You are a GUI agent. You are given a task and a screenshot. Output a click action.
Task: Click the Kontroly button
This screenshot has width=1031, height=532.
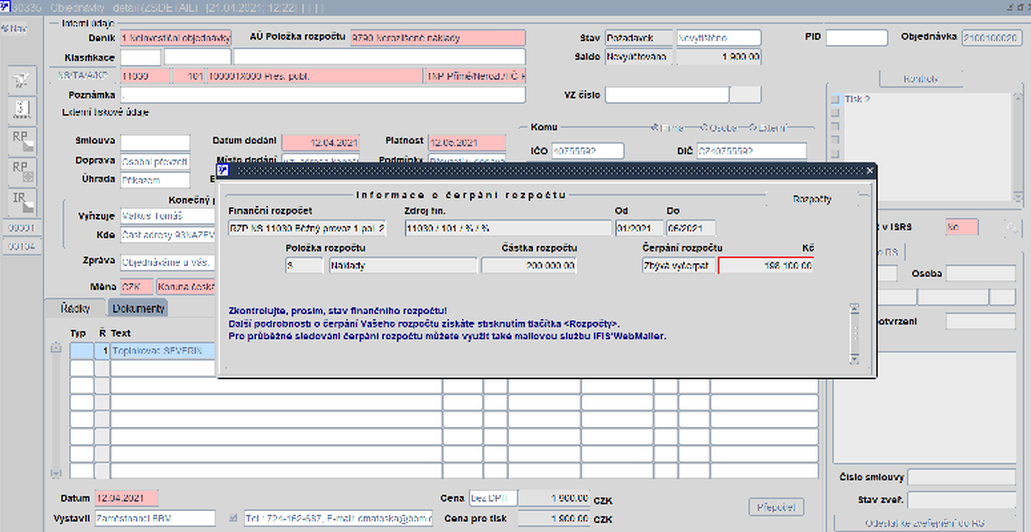pyautogui.click(x=921, y=79)
